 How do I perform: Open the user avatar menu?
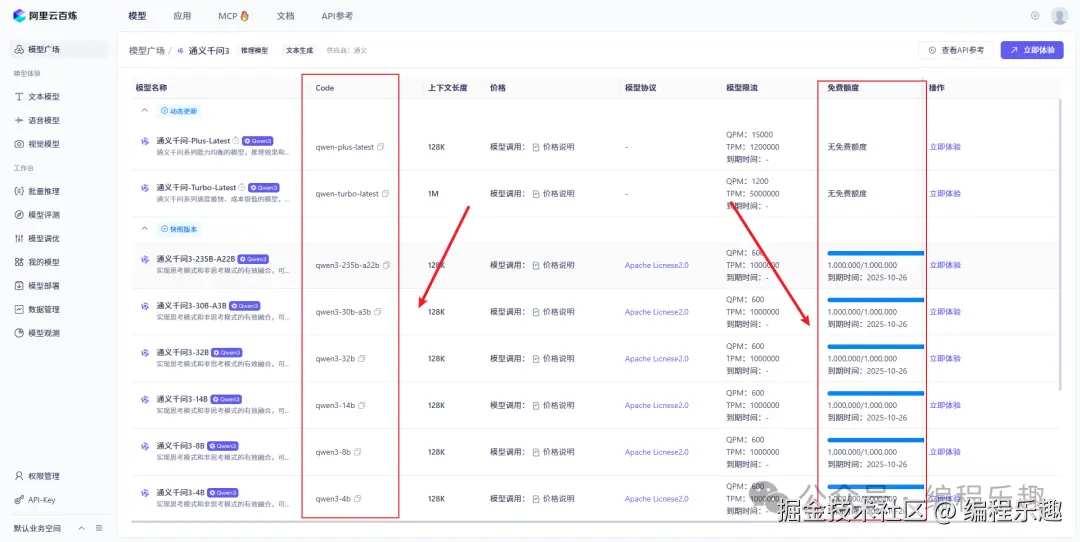pyautogui.click(x=1059, y=16)
